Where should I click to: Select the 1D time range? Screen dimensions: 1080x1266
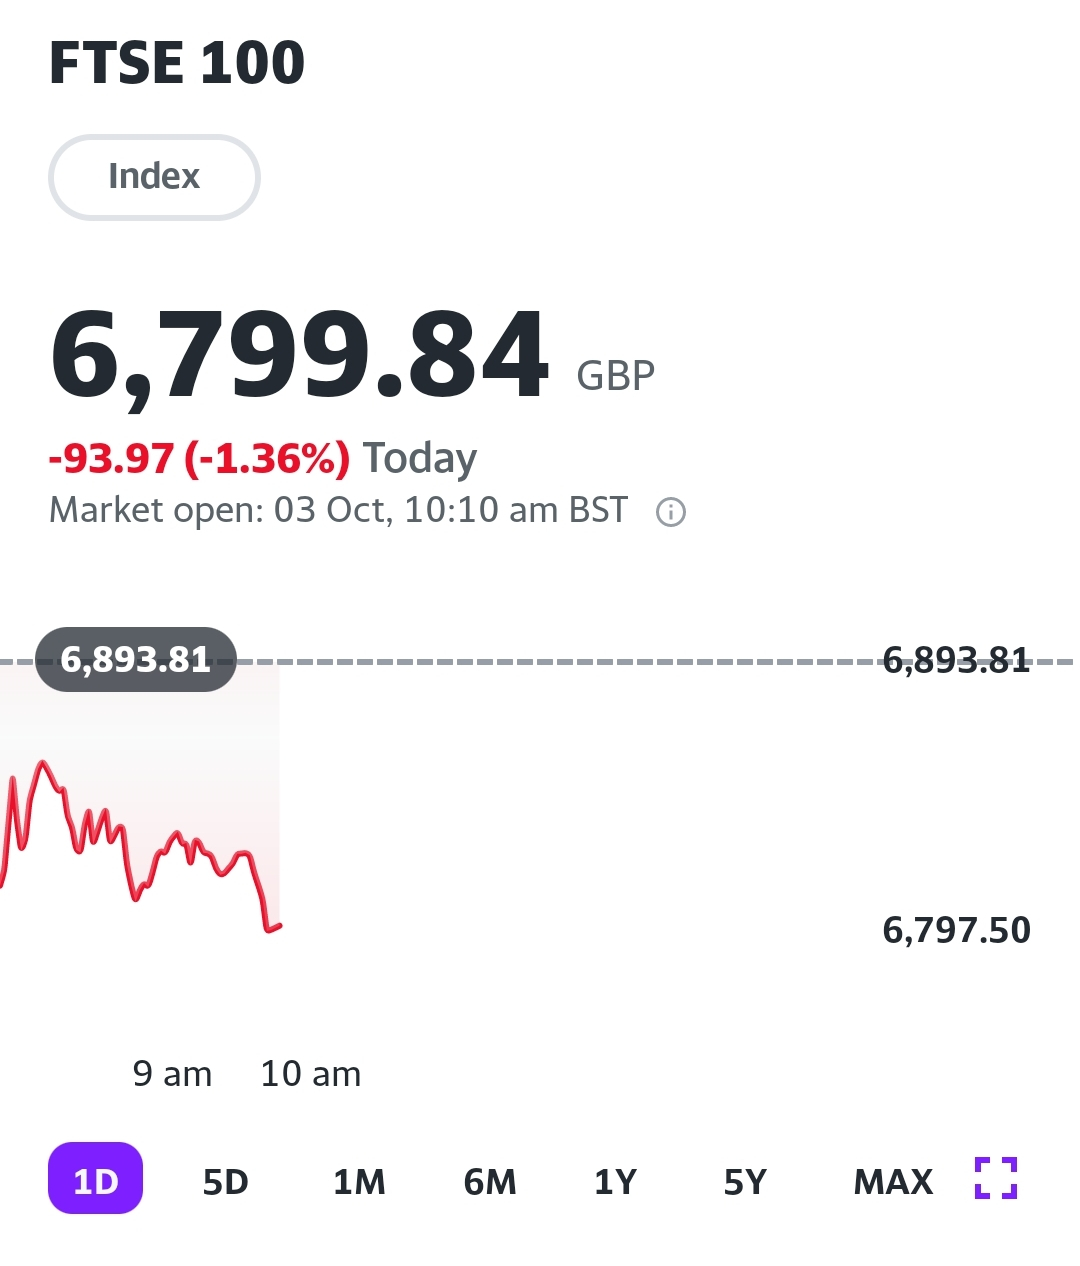tap(96, 1178)
